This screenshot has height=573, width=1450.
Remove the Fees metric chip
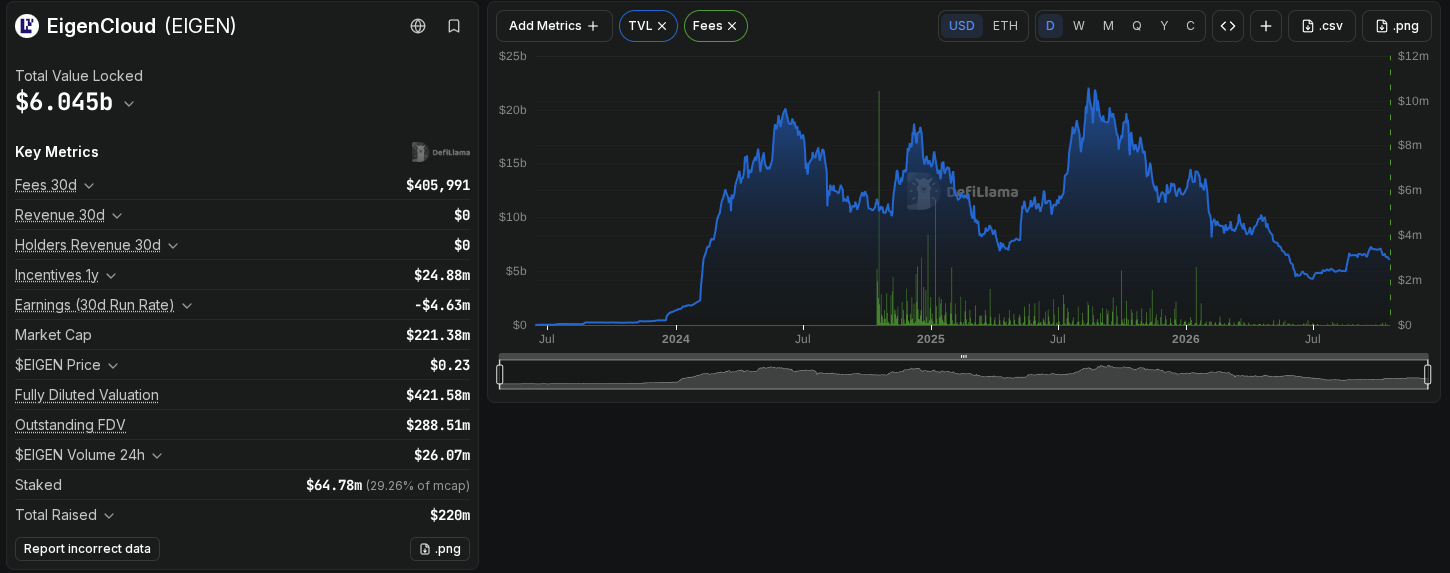(x=732, y=26)
